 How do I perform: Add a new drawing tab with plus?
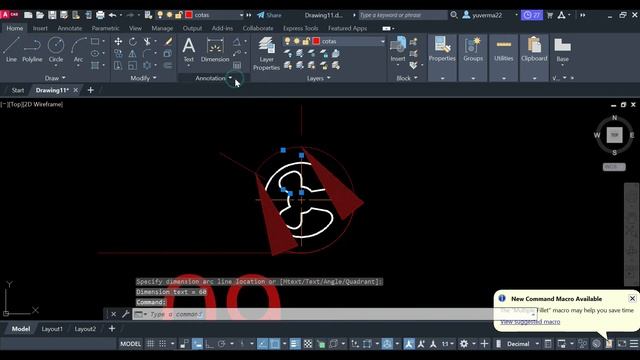point(91,90)
